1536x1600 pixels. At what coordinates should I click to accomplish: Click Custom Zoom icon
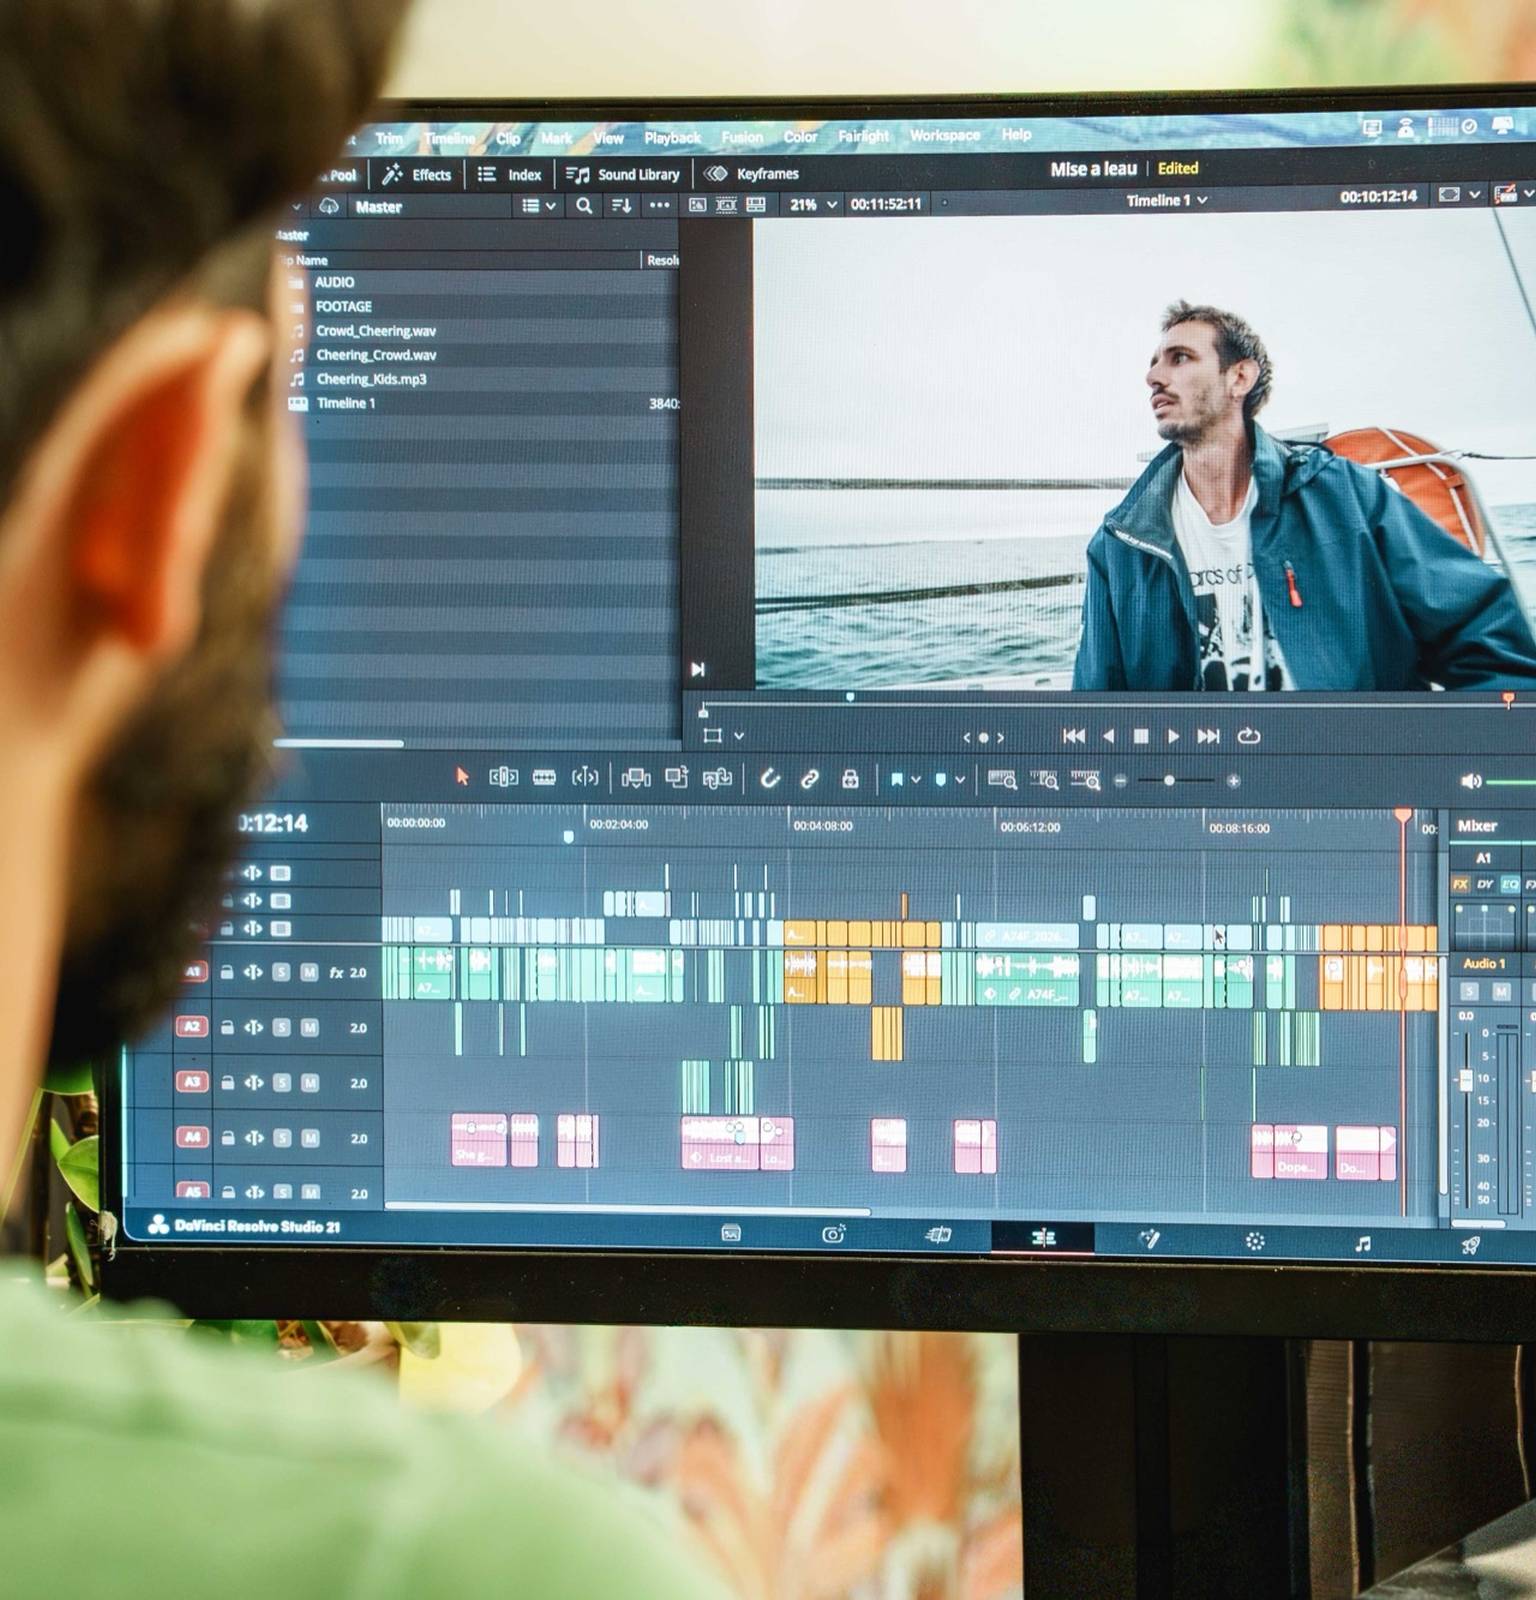click(1086, 779)
